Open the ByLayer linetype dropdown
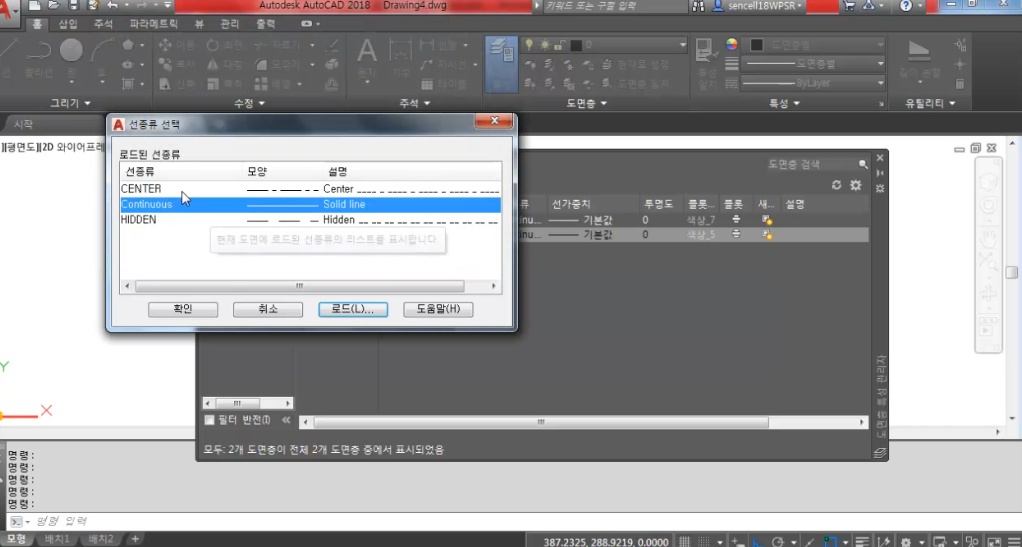The width and height of the screenshot is (1022, 547). click(x=881, y=83)
